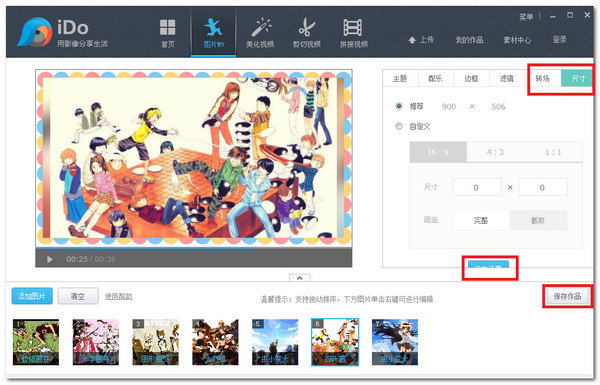This screenshot has width=600, height=385.
Task: Switch to the 配乐 tab
Action: tap(435, 78)
